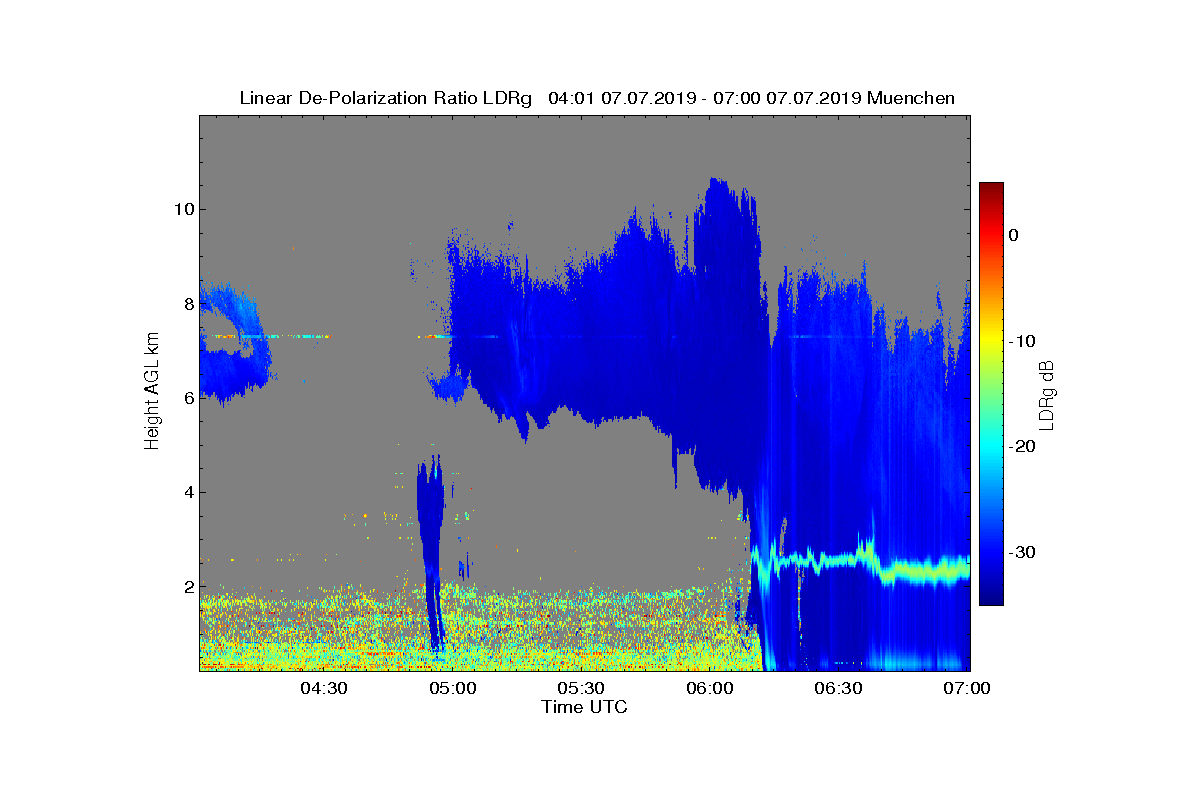Click the plot title mentioning Muenchen

[x=597, y=98]
